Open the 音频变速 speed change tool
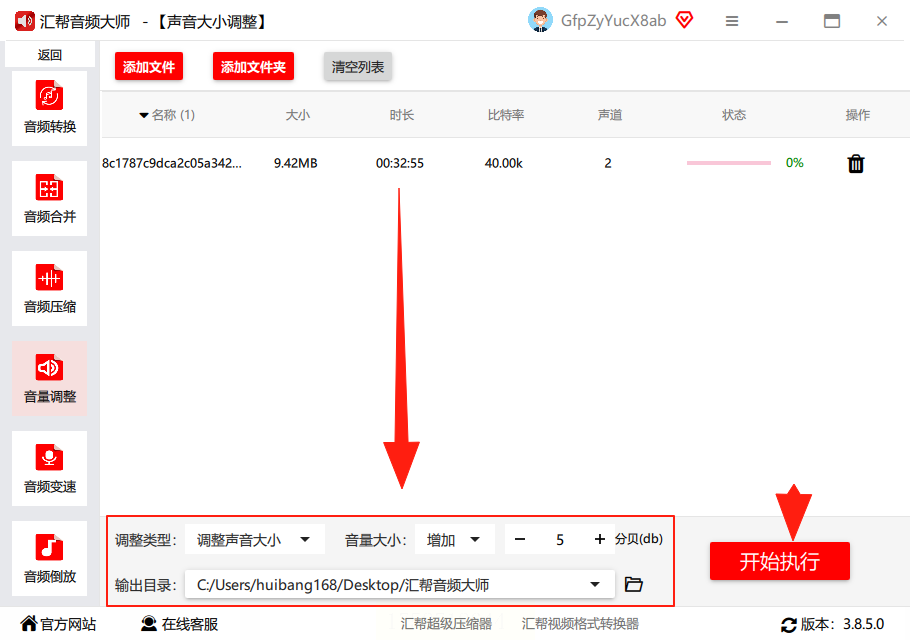The height and width of the screenshot is (640, 910). pos(49,468)
